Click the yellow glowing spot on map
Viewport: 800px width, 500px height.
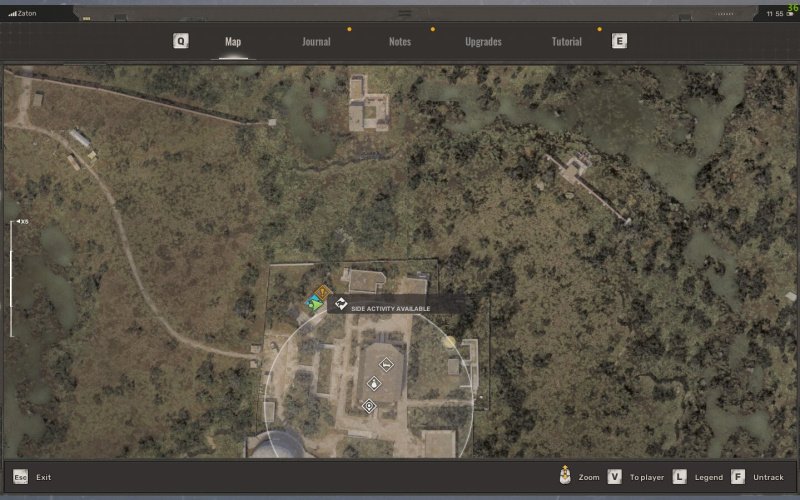tap(449, 341)
